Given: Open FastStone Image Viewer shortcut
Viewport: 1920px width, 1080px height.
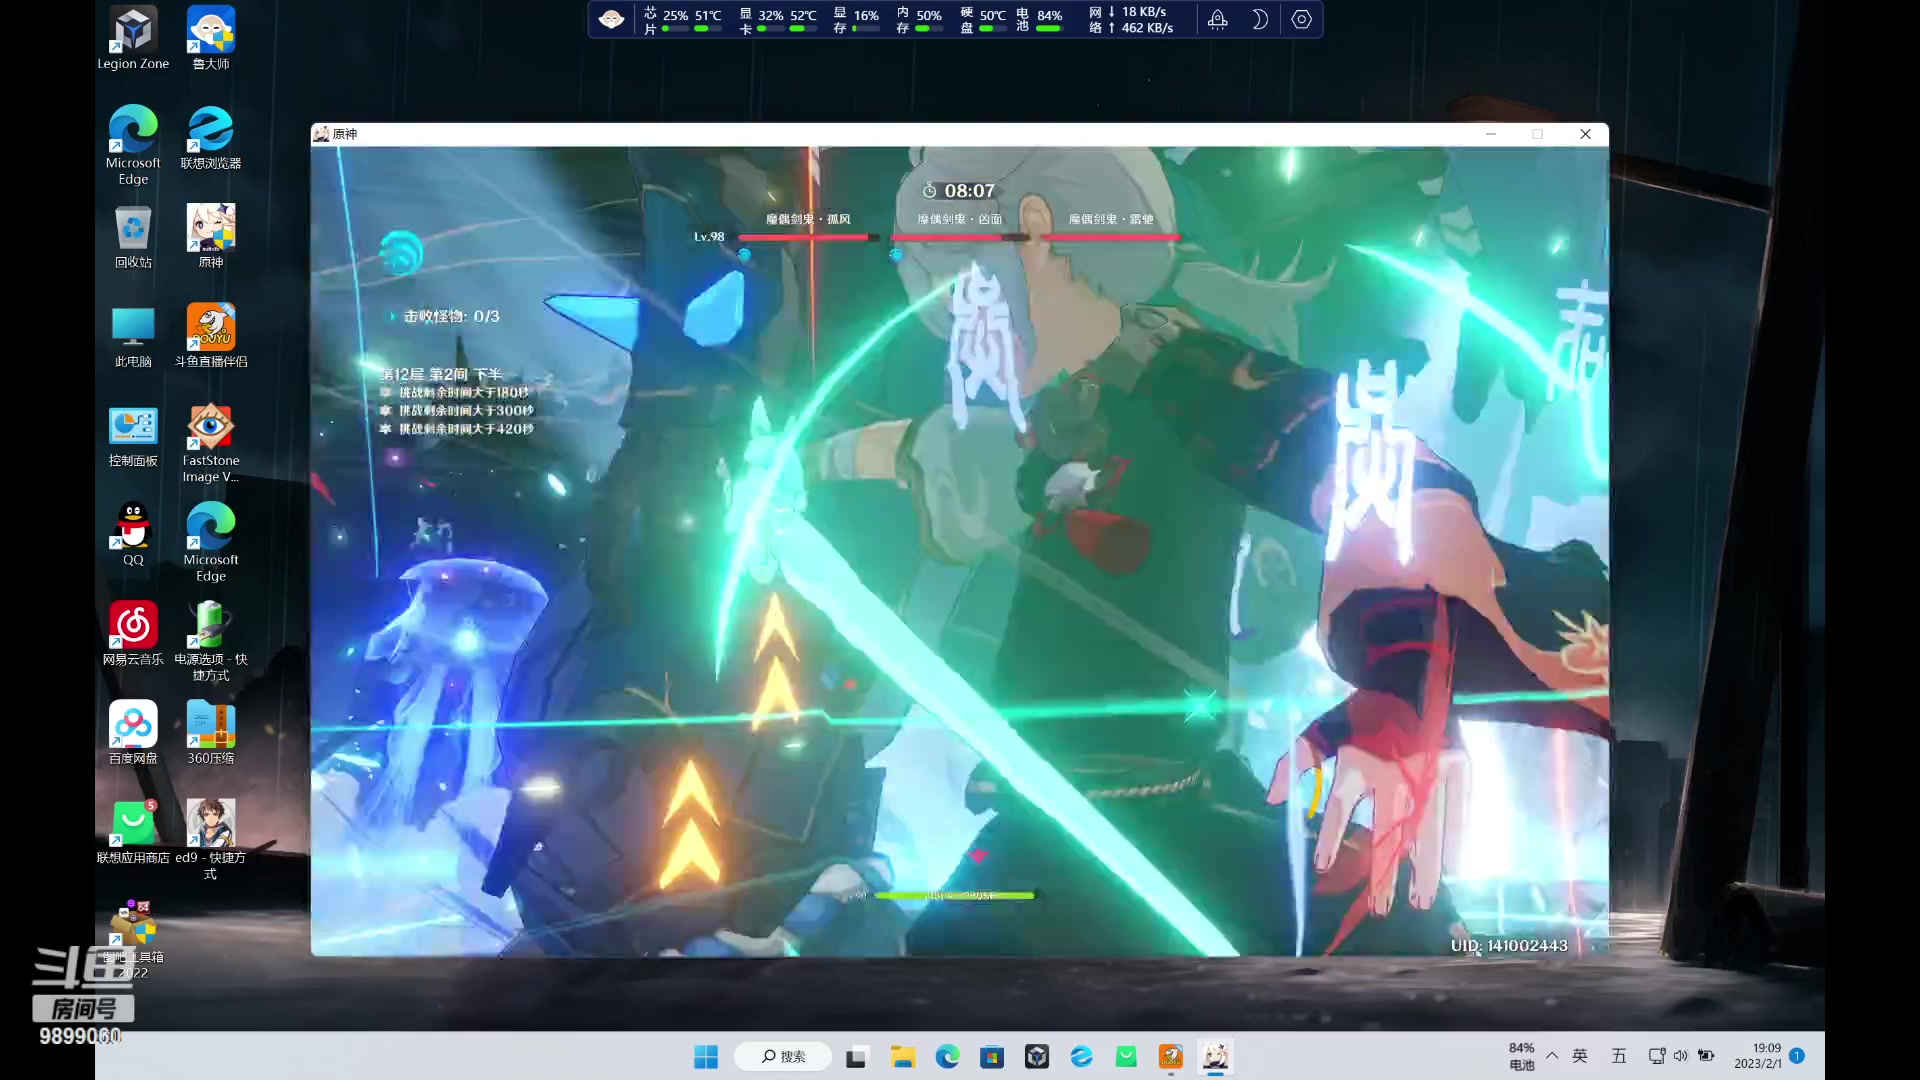Looking at the screenshot, I should 211,443.
